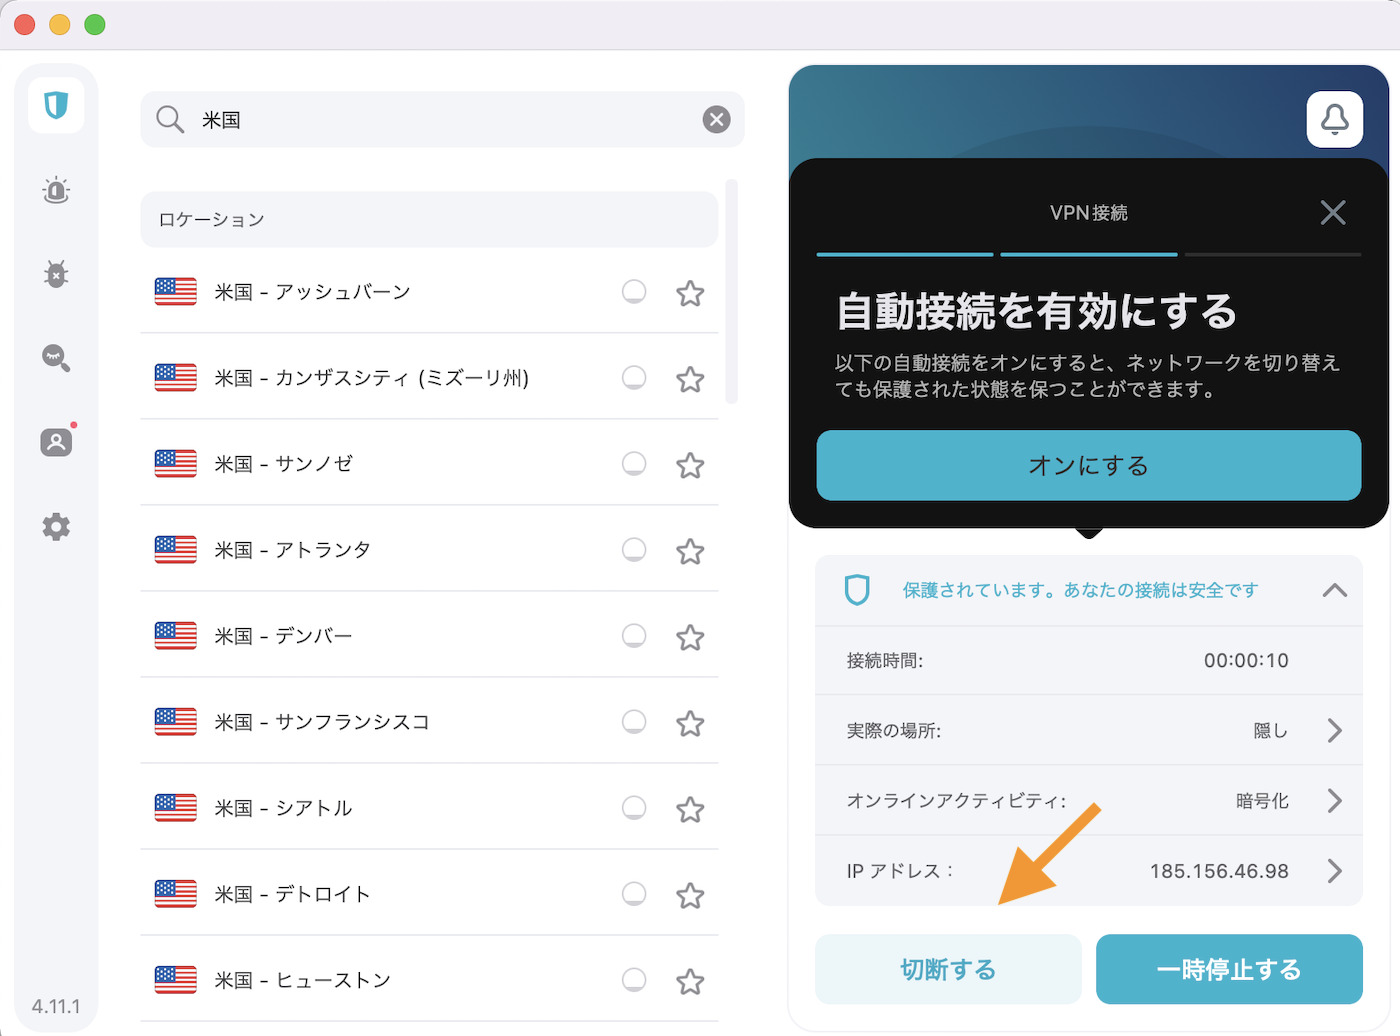Click the shield icon in protection status
This screenshot has width=1400, height=1036.
pyautogui.click(x=857, y=590)
